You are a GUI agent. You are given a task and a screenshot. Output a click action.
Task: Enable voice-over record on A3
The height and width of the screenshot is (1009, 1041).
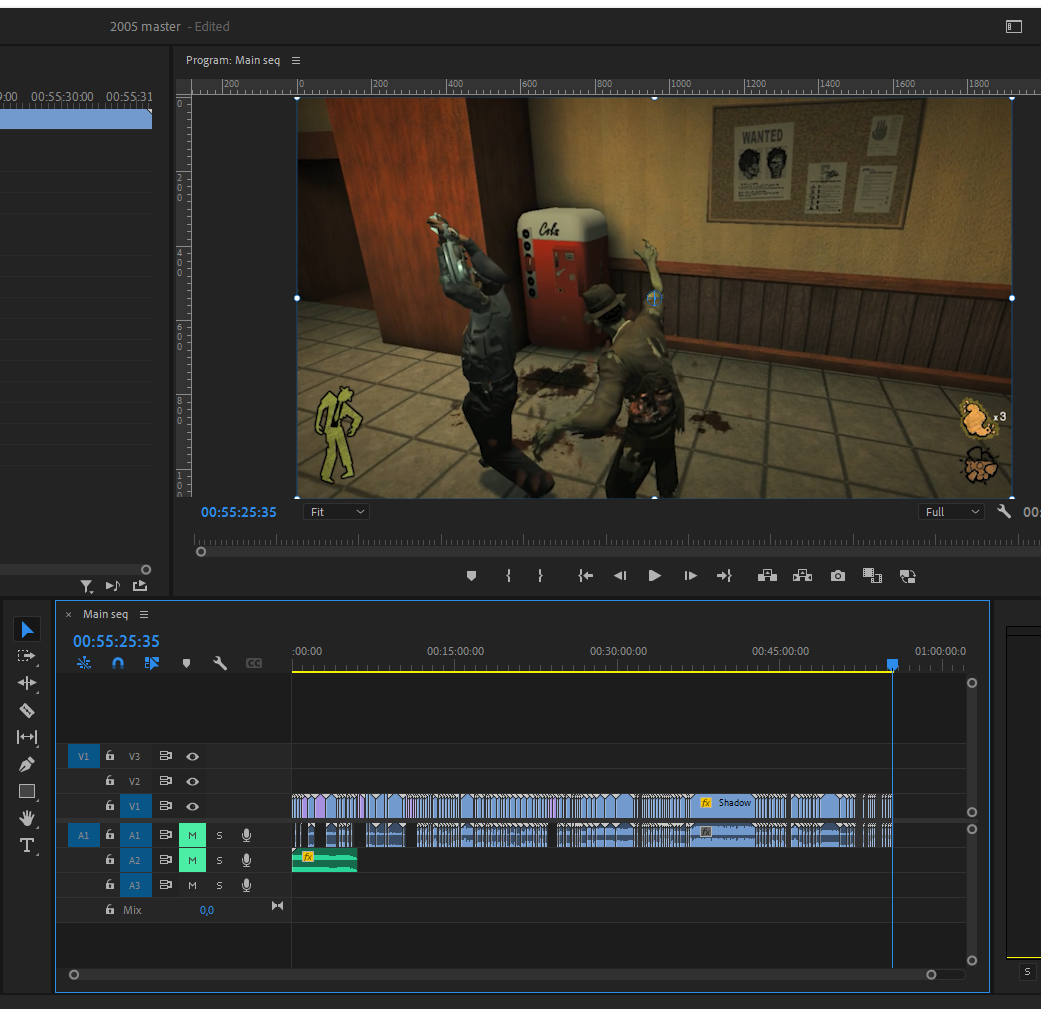point(246,885)
